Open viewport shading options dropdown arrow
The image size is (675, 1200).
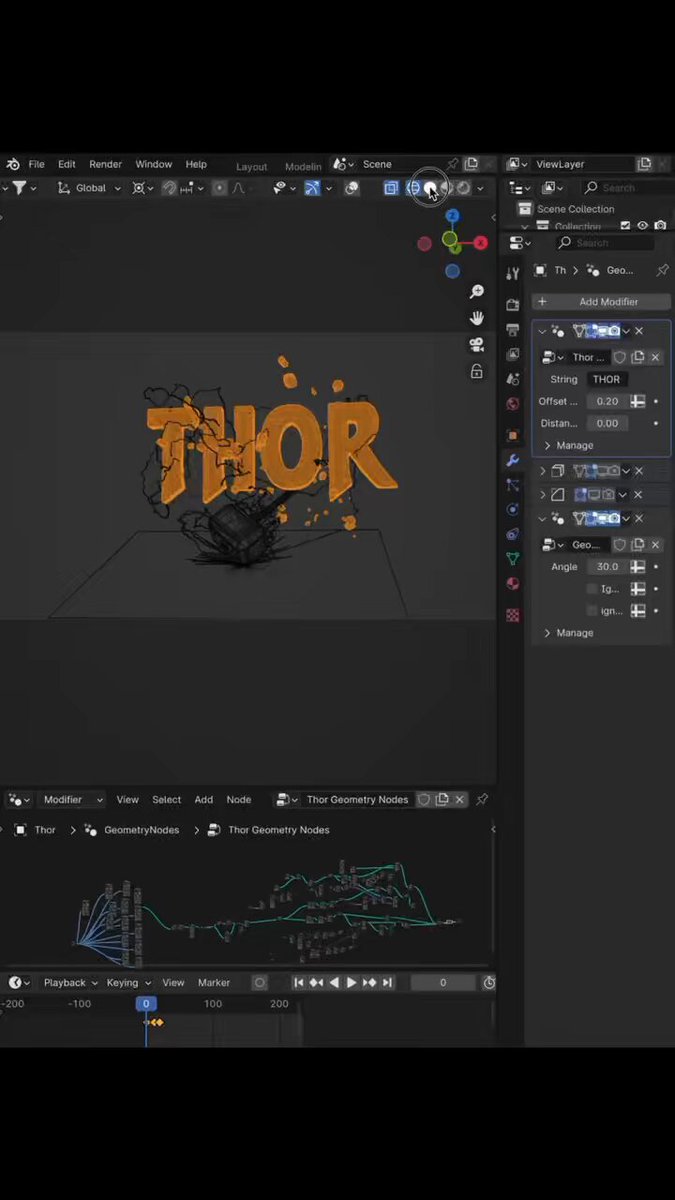click(480, 188)
